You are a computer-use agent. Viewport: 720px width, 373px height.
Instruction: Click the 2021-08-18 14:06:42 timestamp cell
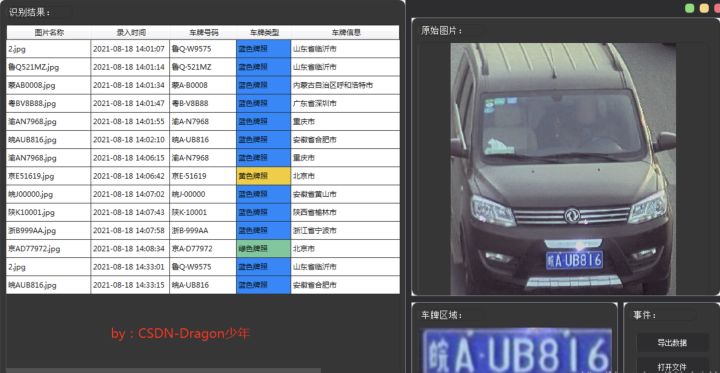[130, 176]
